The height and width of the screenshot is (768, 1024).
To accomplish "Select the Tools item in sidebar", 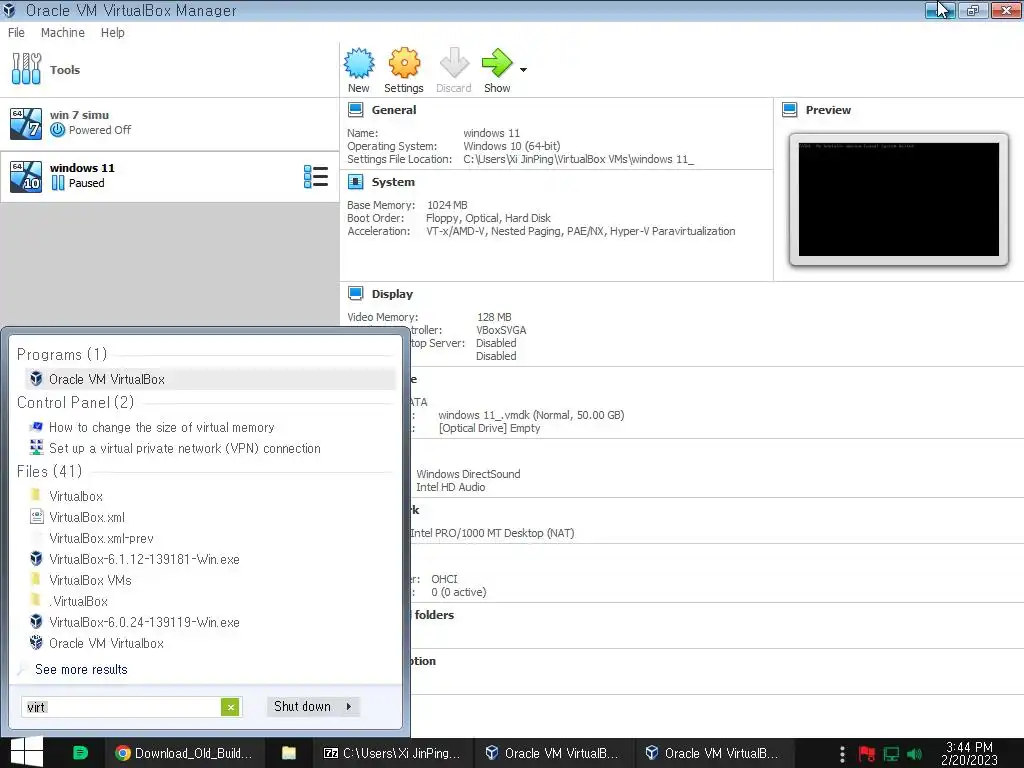I will [169, 70].
